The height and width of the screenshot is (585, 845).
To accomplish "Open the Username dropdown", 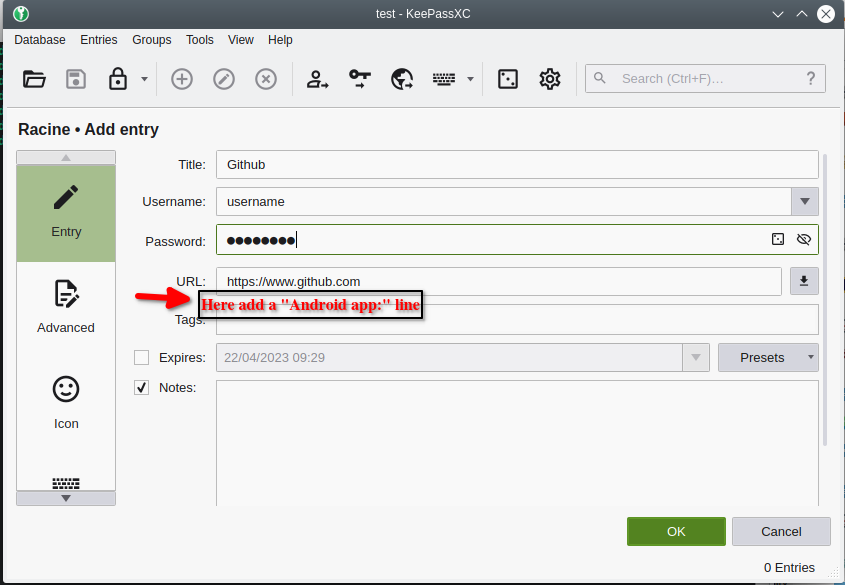I will 804,201.
